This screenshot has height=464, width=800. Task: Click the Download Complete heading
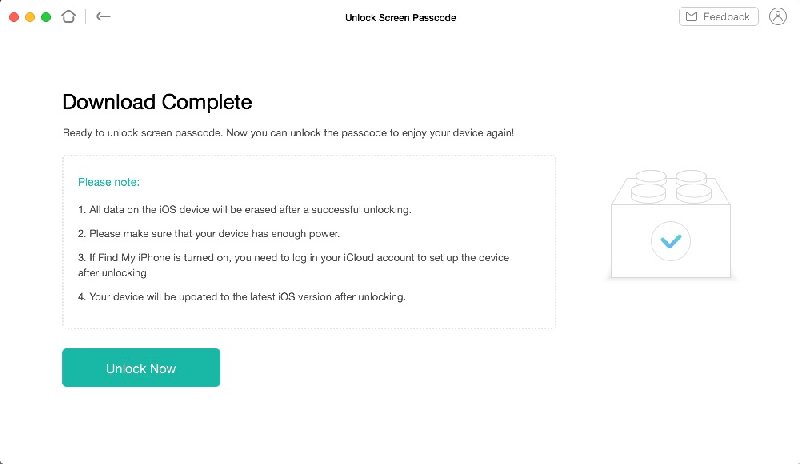click(x=157, y=102)
